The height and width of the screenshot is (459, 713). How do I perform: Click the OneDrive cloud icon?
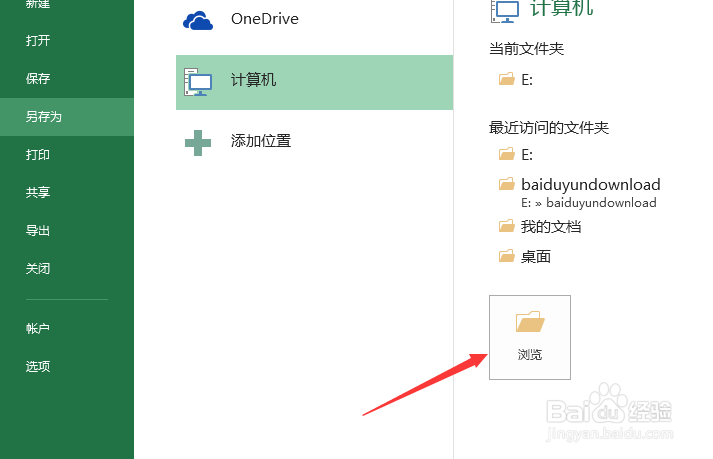pyautogui.click(x=198, y=21)
